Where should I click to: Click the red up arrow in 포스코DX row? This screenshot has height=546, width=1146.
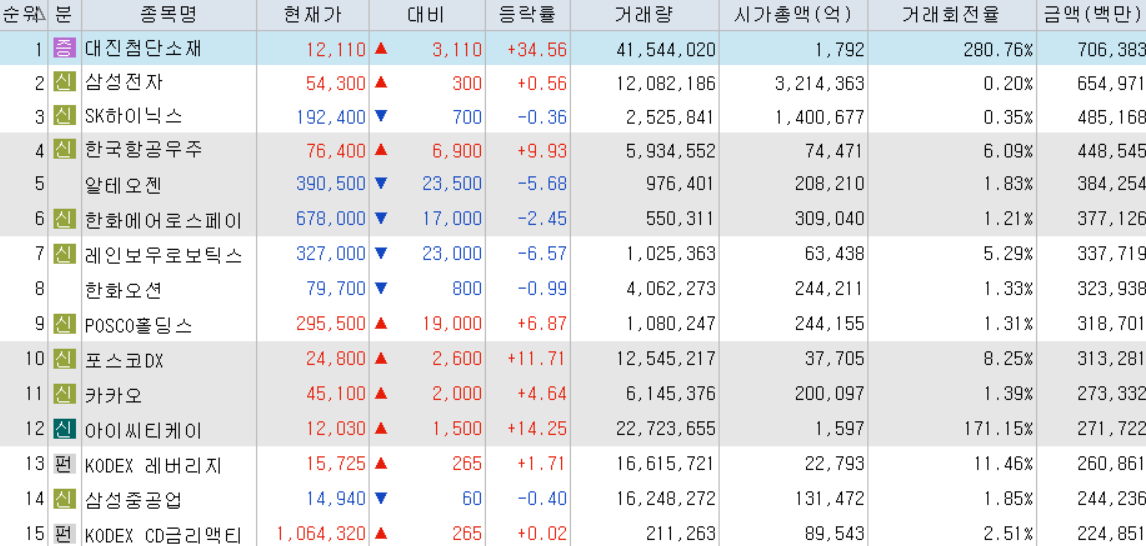point(380,358)
